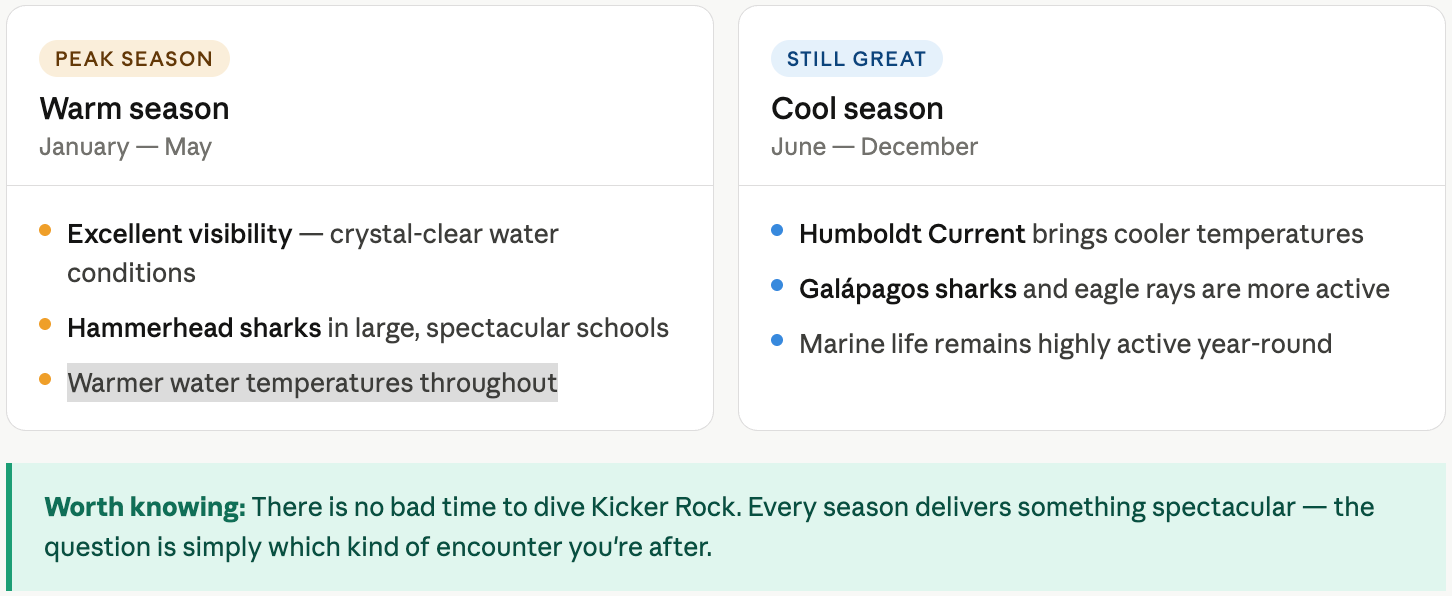Click the Worth knowing label in green callout
Screen dimensions: 1452x596
(x=145, y=507)
